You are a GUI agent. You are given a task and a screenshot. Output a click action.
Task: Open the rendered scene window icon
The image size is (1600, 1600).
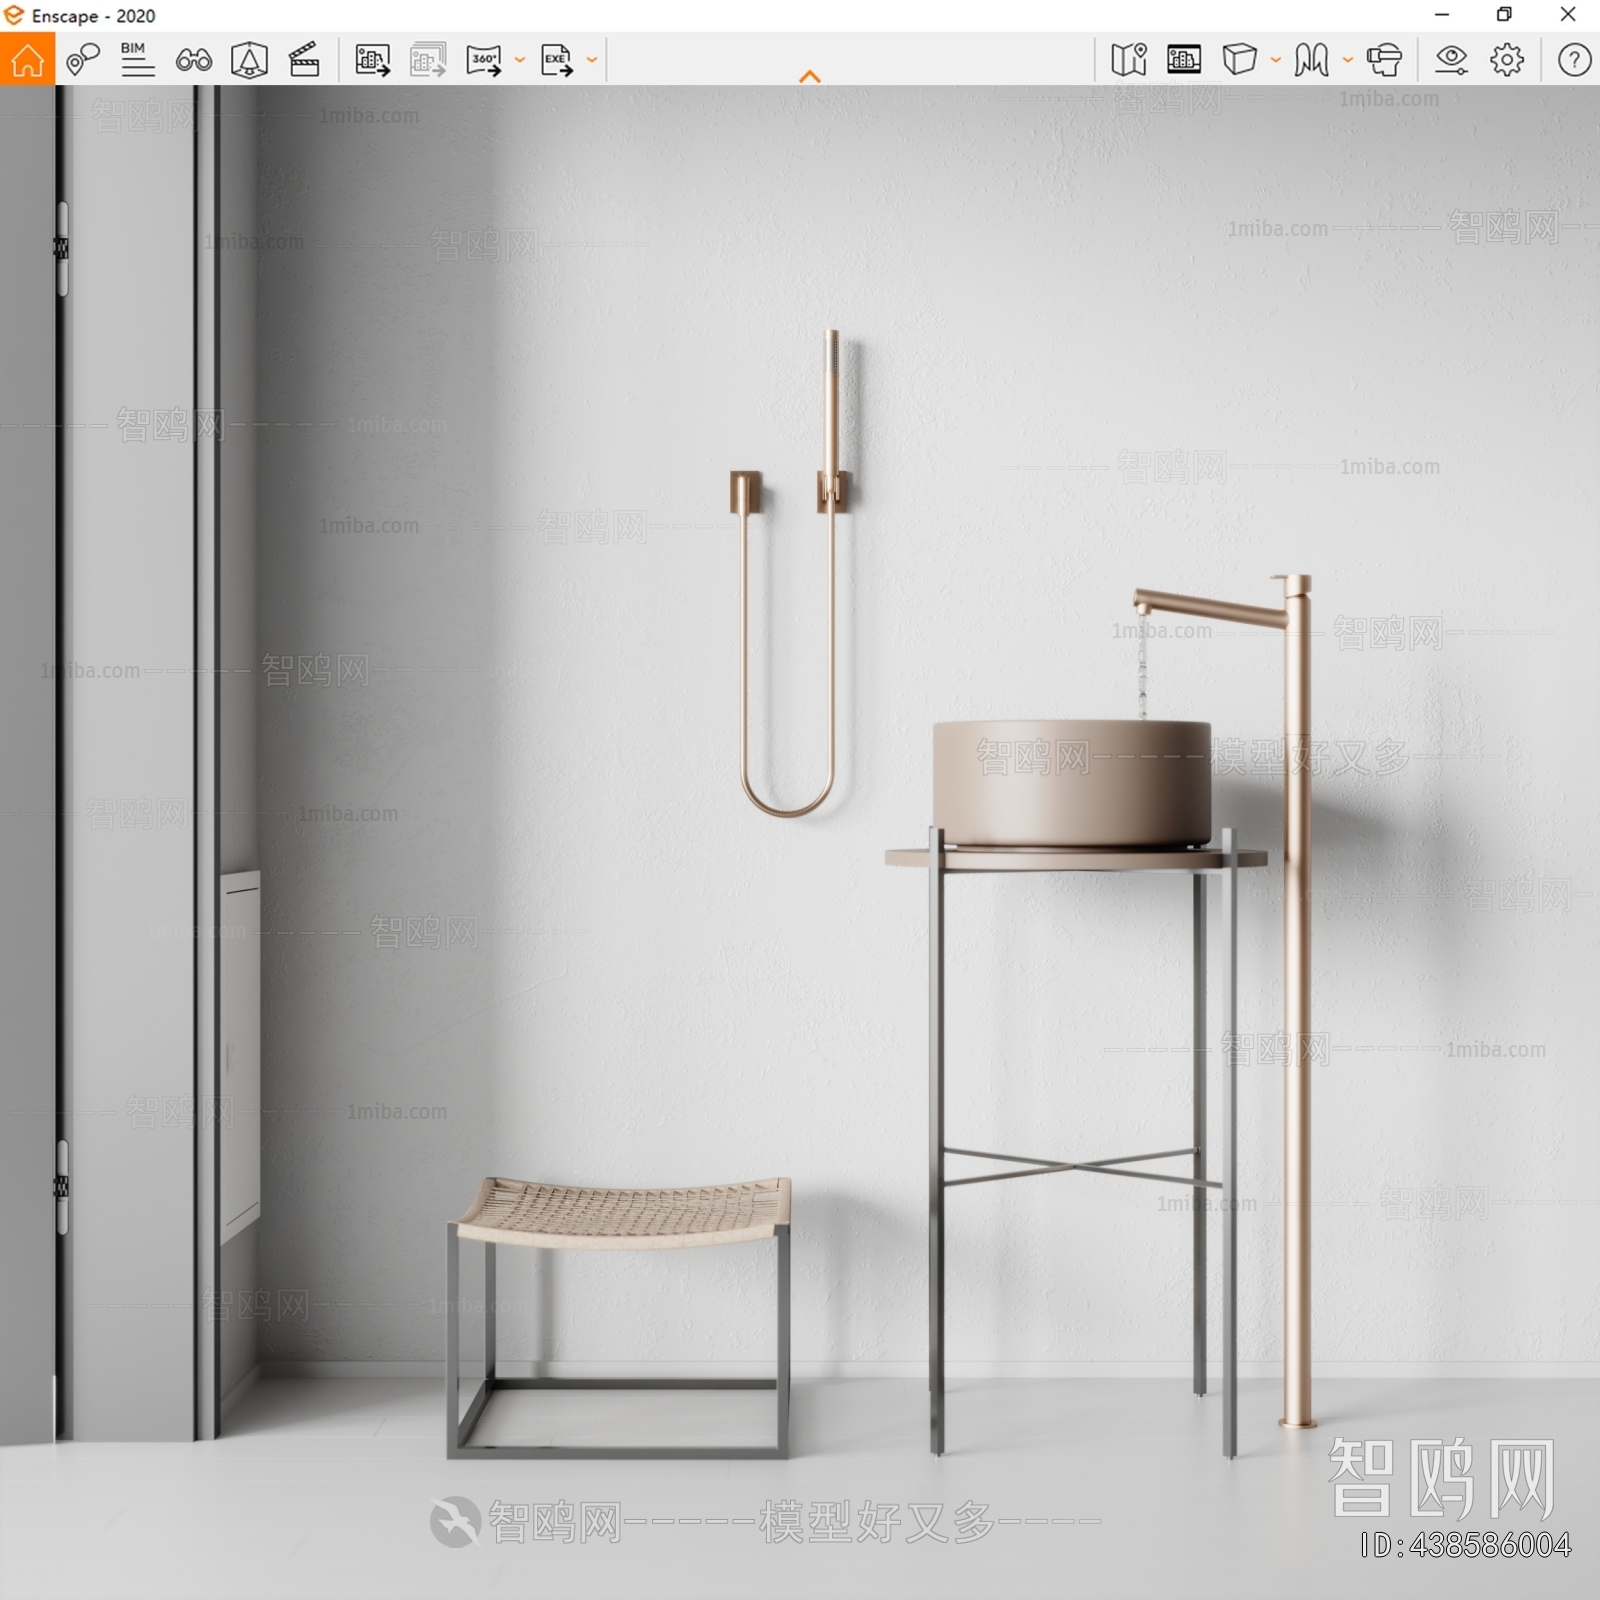(x=1184, y=60)
